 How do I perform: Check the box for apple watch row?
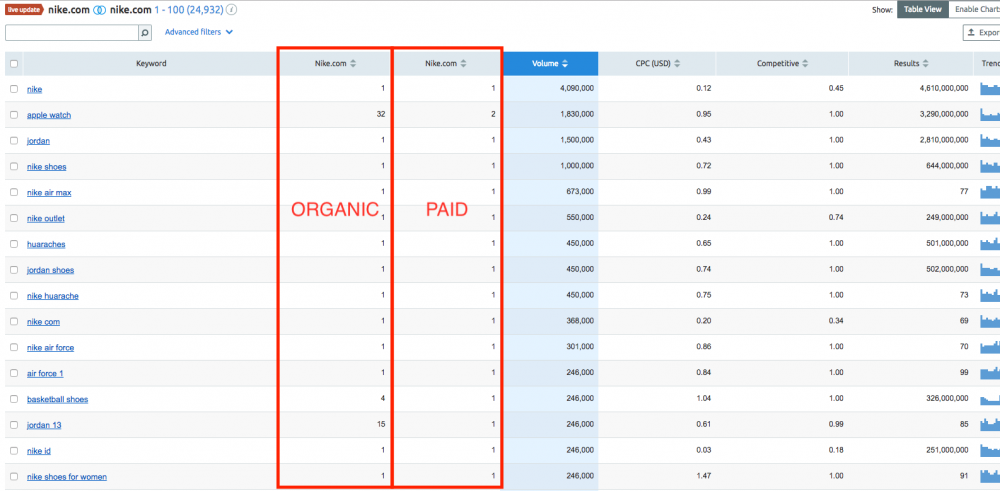click(14, 115)
